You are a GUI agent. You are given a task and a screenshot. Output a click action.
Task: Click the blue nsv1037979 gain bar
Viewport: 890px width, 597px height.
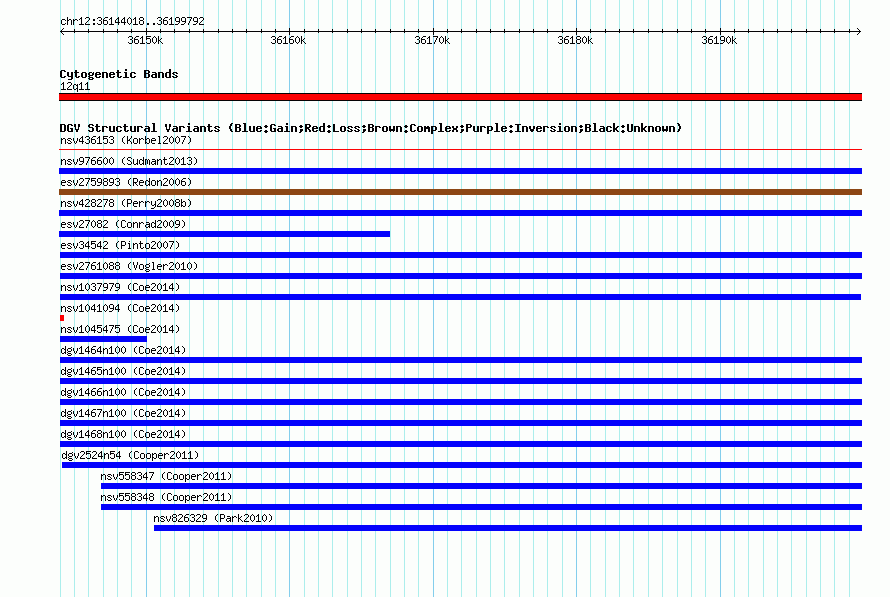pos(460,297)
